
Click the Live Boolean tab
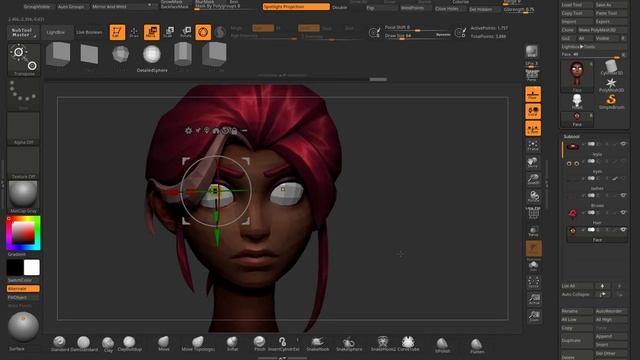click(x=89, y=32)
